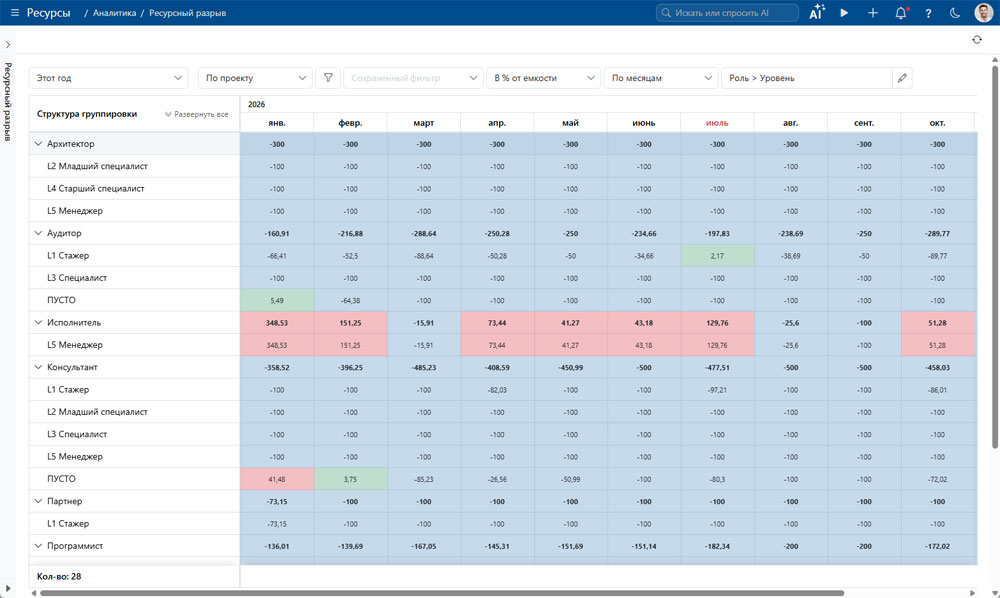The image size is (1000, 598).
Task: Click 'Развернуть все' link
Action: click(x=196, y=114)
